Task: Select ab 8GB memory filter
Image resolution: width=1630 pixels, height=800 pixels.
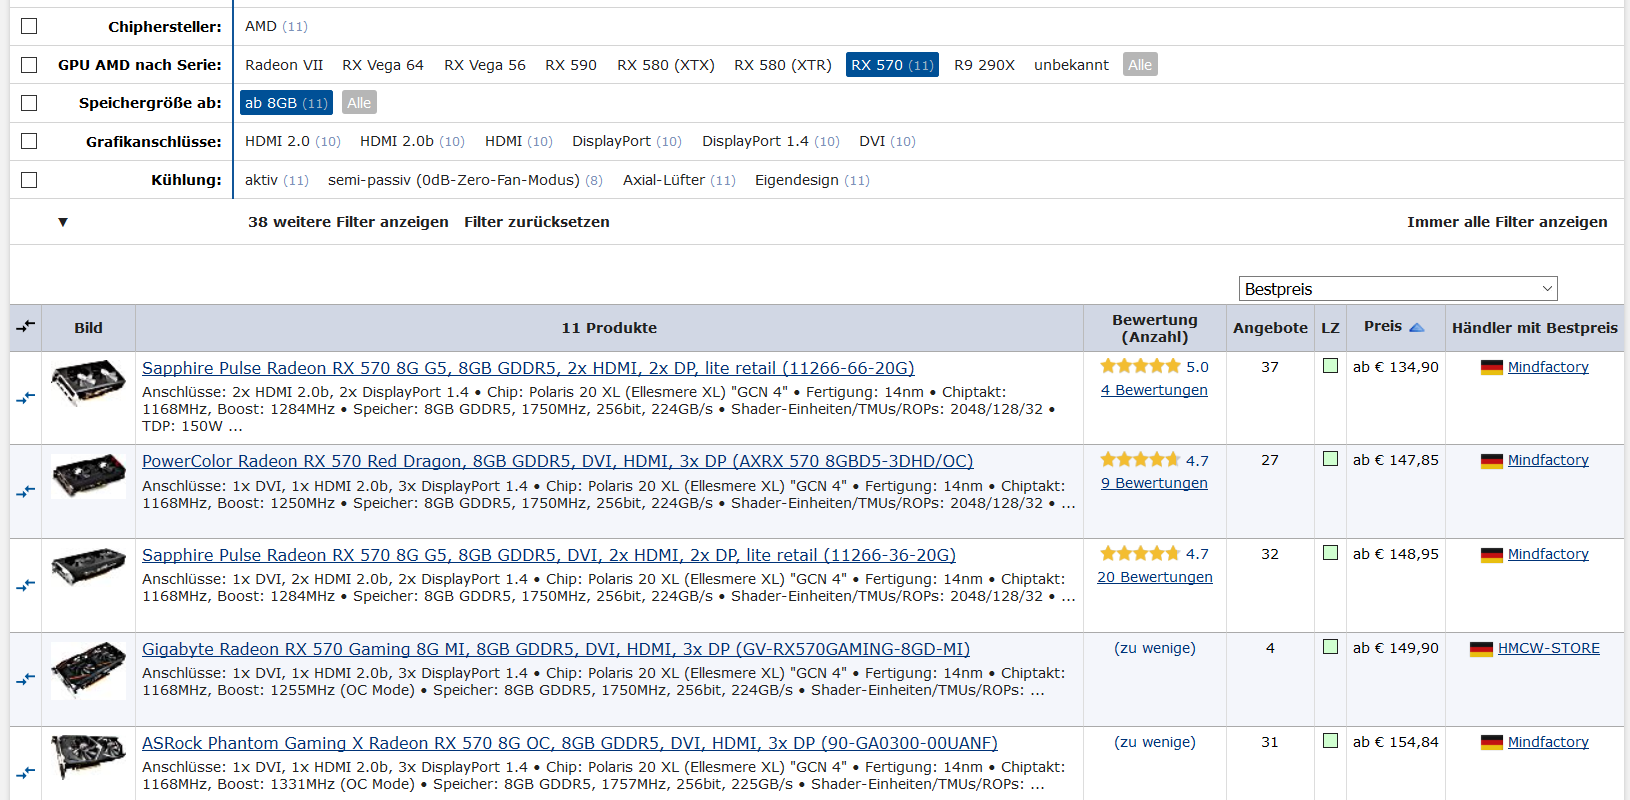Action: 286,103
